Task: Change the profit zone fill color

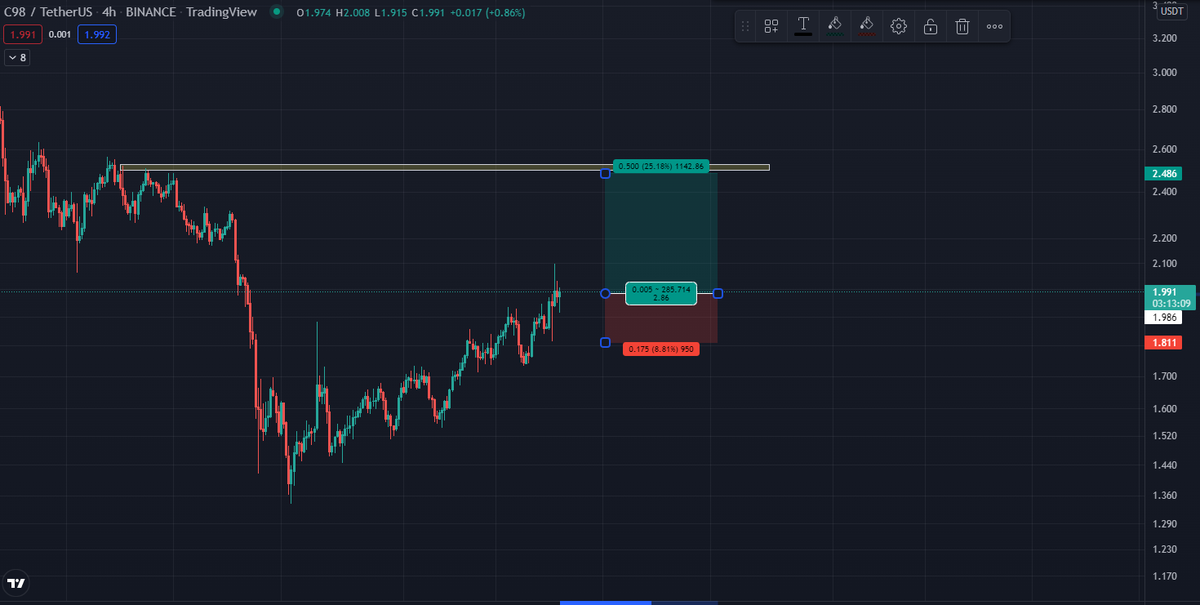Action: (835, 26)
